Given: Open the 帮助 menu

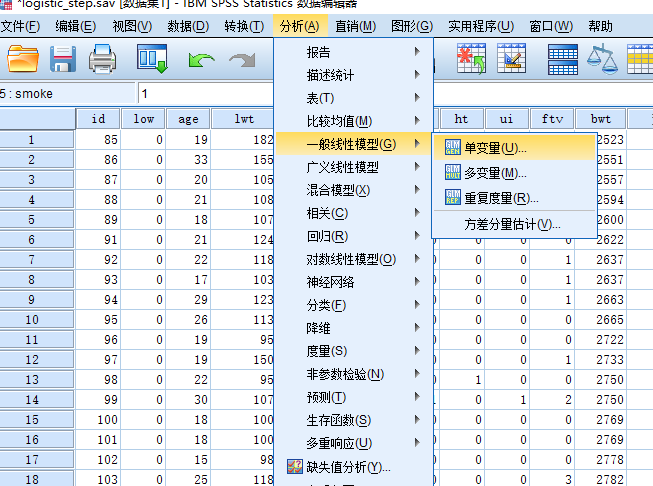Looking at the screenshot, I should [600, 26].
